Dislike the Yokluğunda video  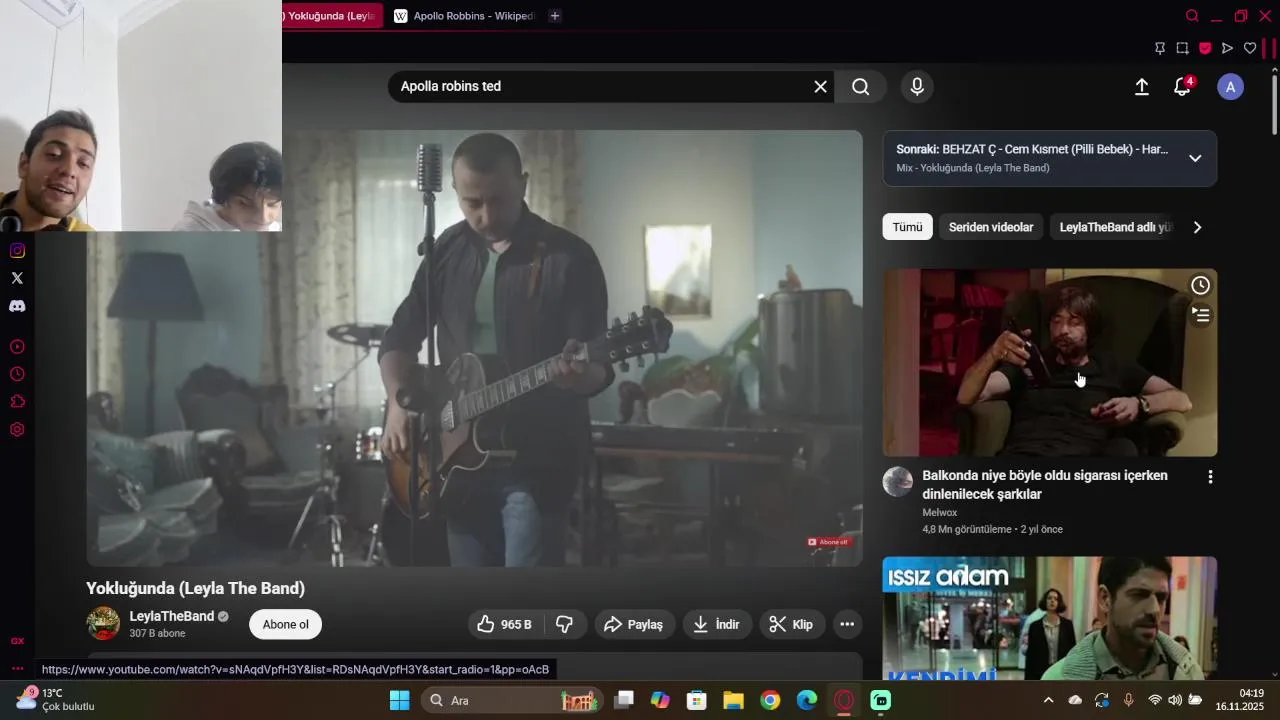tap(565, 624)
